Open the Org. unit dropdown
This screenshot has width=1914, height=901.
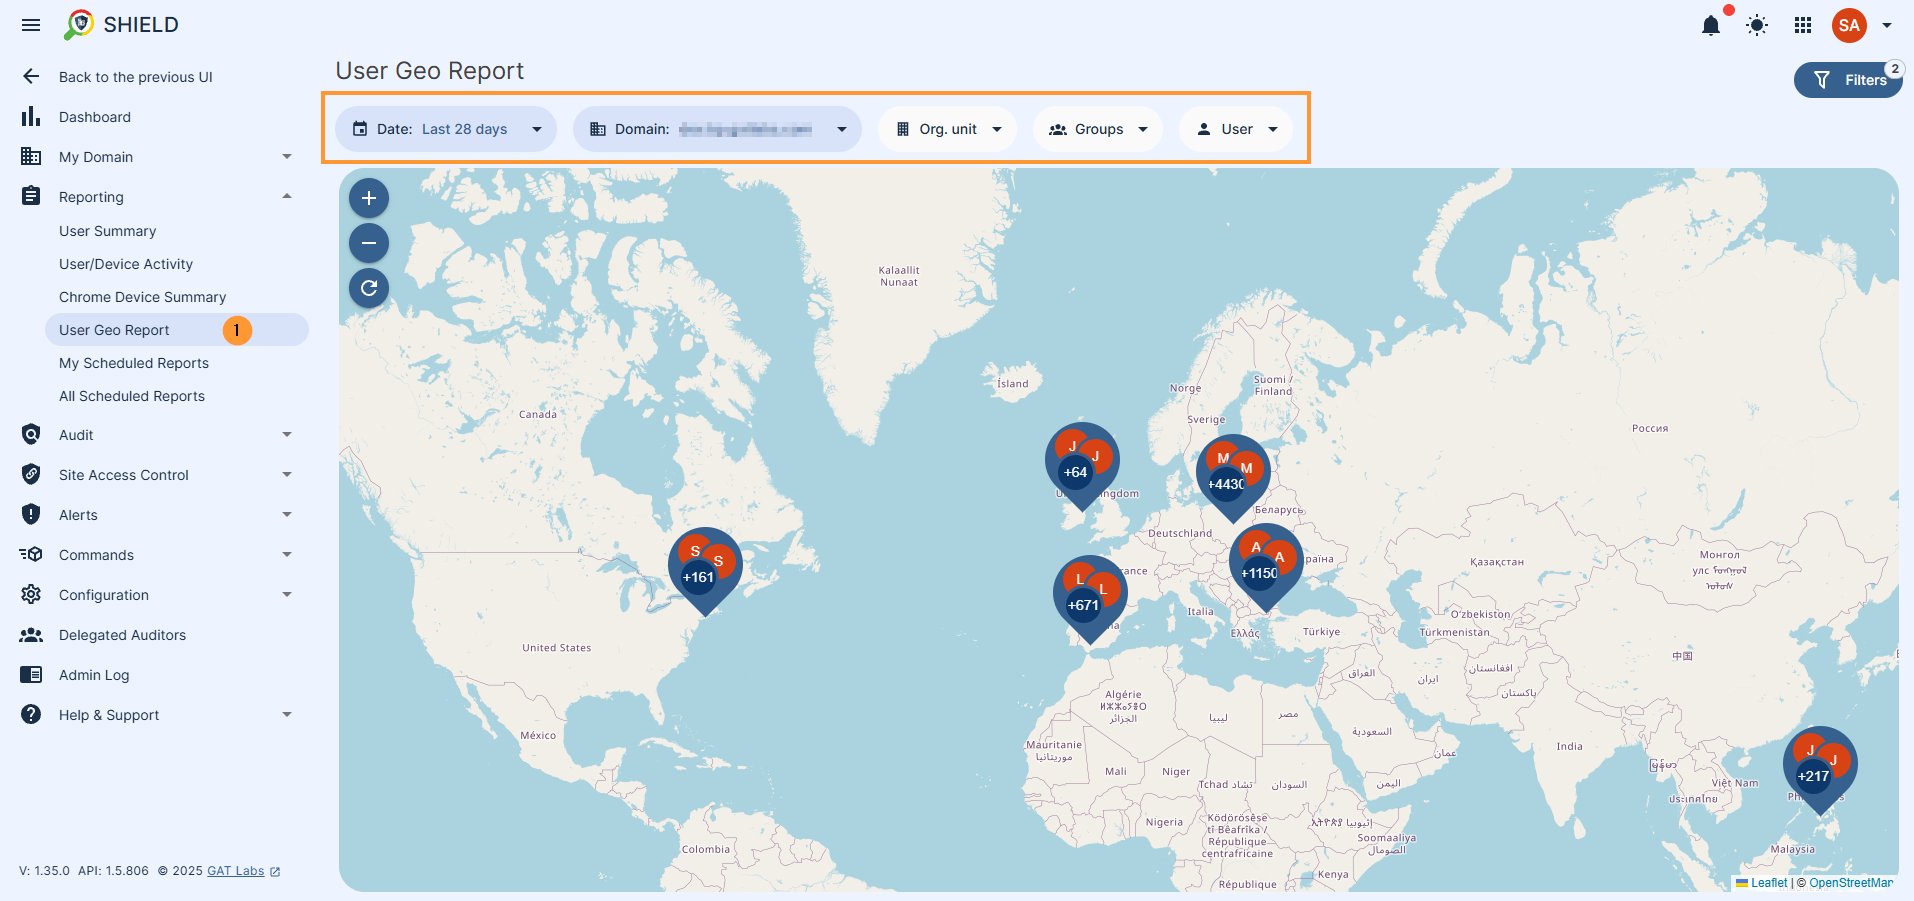[x=947, y=129]
